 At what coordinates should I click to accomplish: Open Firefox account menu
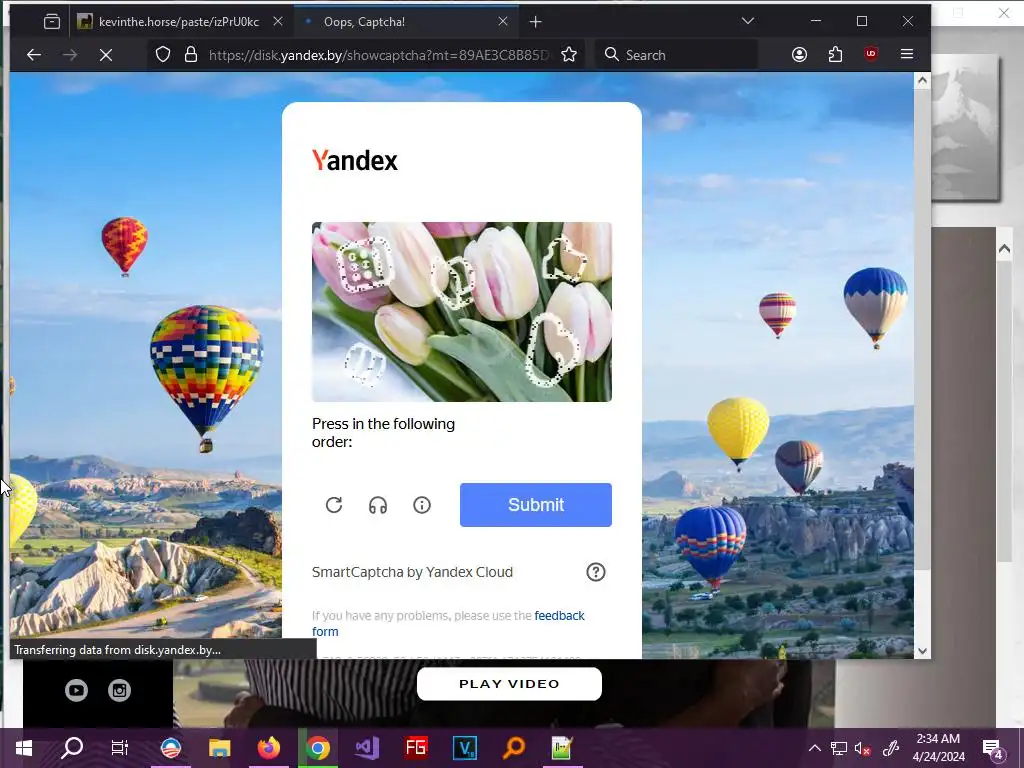pyautogui.click(x=799, y=55)
